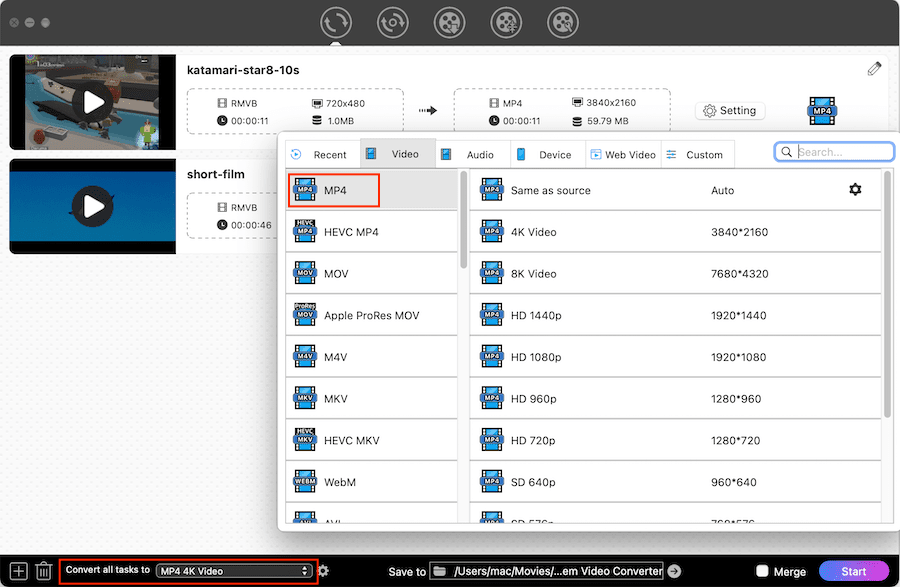Open the film reel toolbox toolbar icon
900x587 pixels.
563,23
